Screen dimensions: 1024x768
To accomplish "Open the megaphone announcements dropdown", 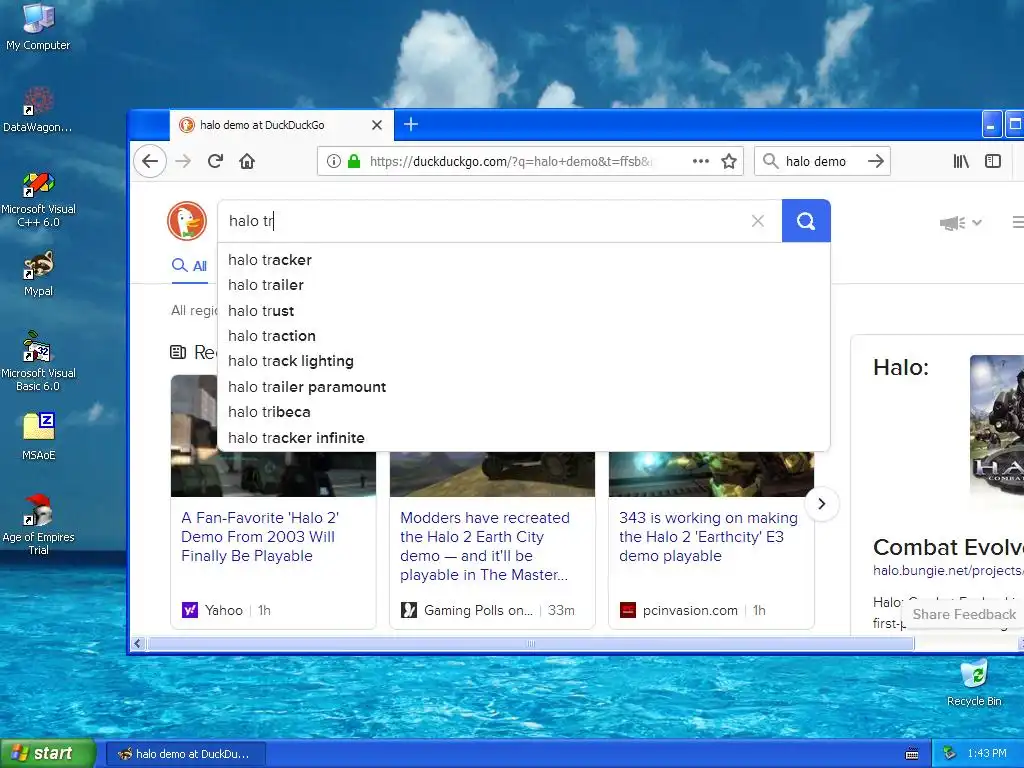I will pos(961,223).
